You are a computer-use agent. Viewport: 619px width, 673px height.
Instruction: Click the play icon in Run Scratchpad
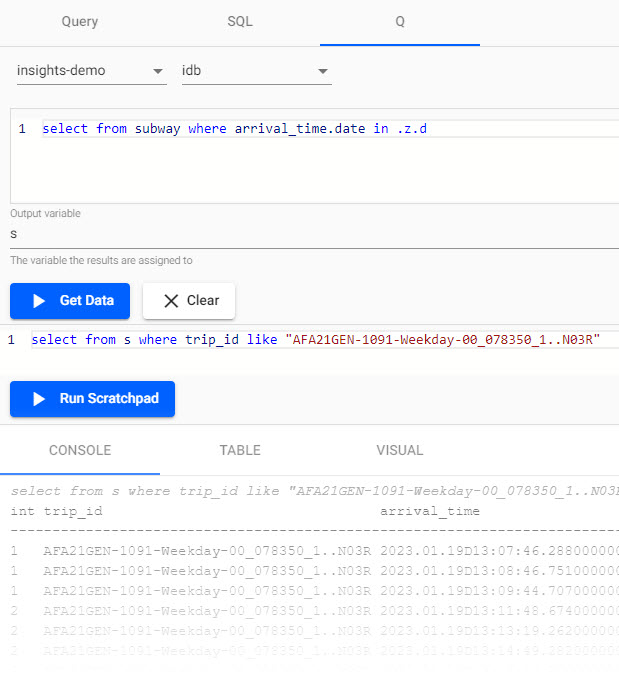click(x=39, y=399)
